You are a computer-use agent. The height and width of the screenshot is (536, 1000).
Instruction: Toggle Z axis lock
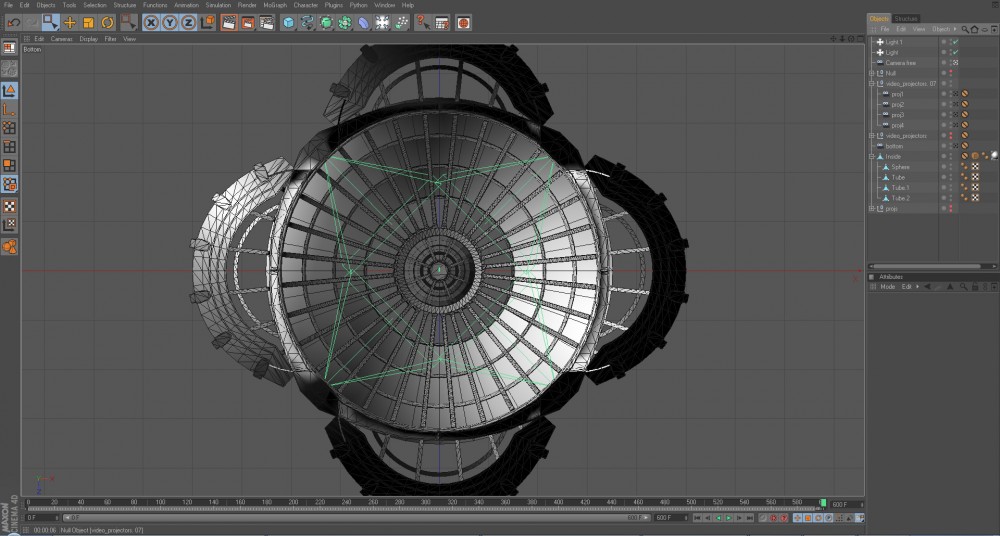pyautogui.click(x=188, y=23)
